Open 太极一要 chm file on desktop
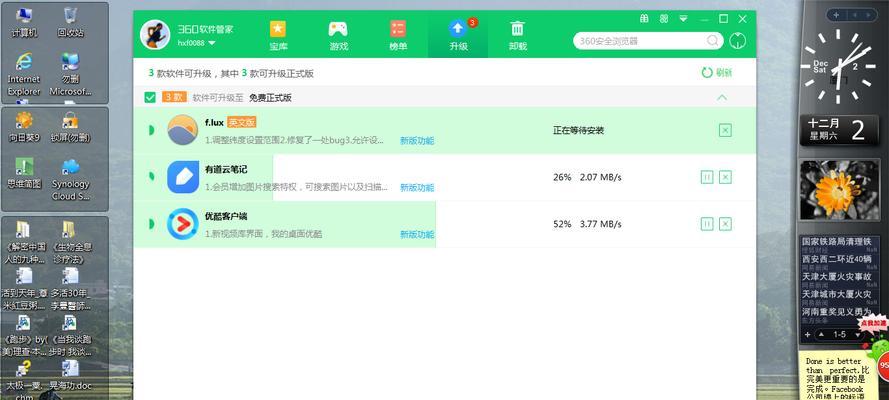Viewport: 889px width, 400px height. 24,378
